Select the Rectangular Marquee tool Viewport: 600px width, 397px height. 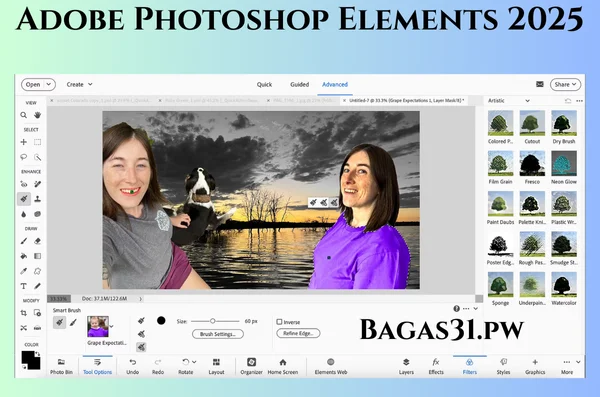pyautogui.click(x=37, y=142)
